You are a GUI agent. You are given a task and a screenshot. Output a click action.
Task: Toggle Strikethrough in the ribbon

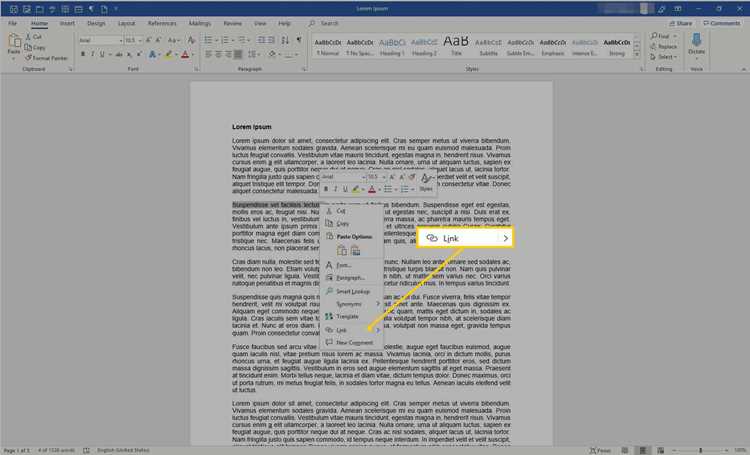(x=119, y=55)
